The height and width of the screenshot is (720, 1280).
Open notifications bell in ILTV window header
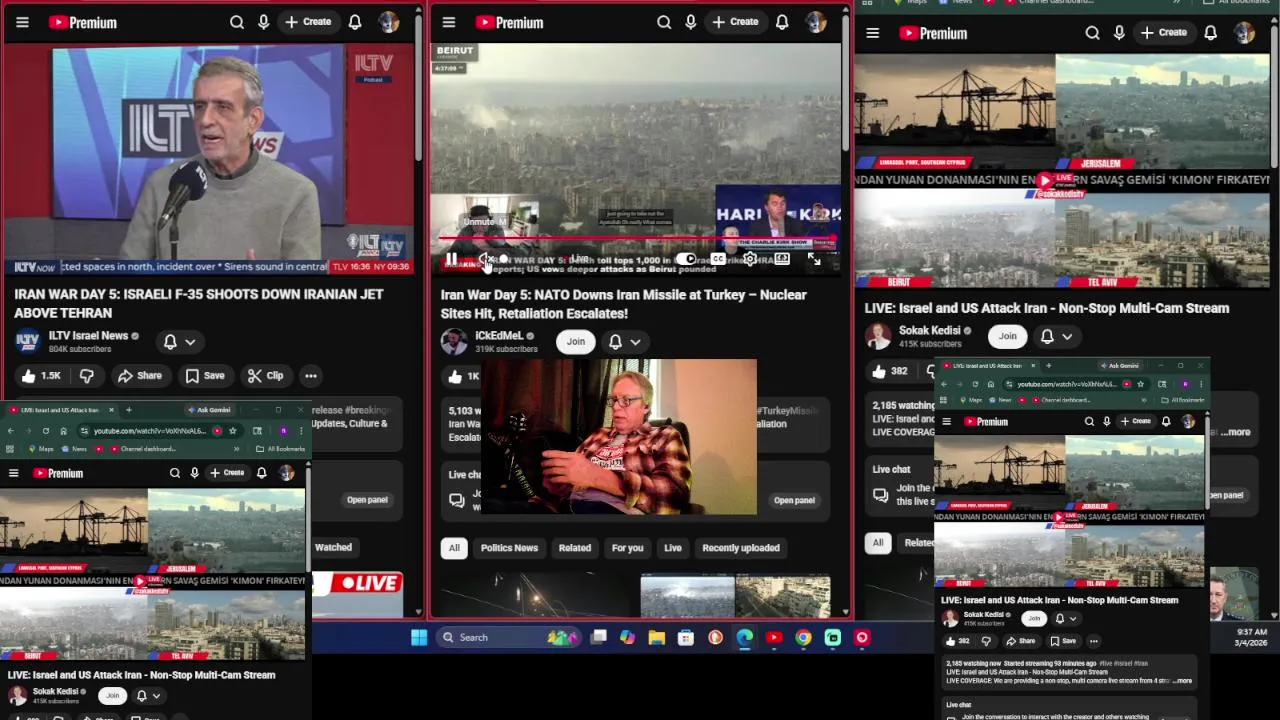click(355, 22)
